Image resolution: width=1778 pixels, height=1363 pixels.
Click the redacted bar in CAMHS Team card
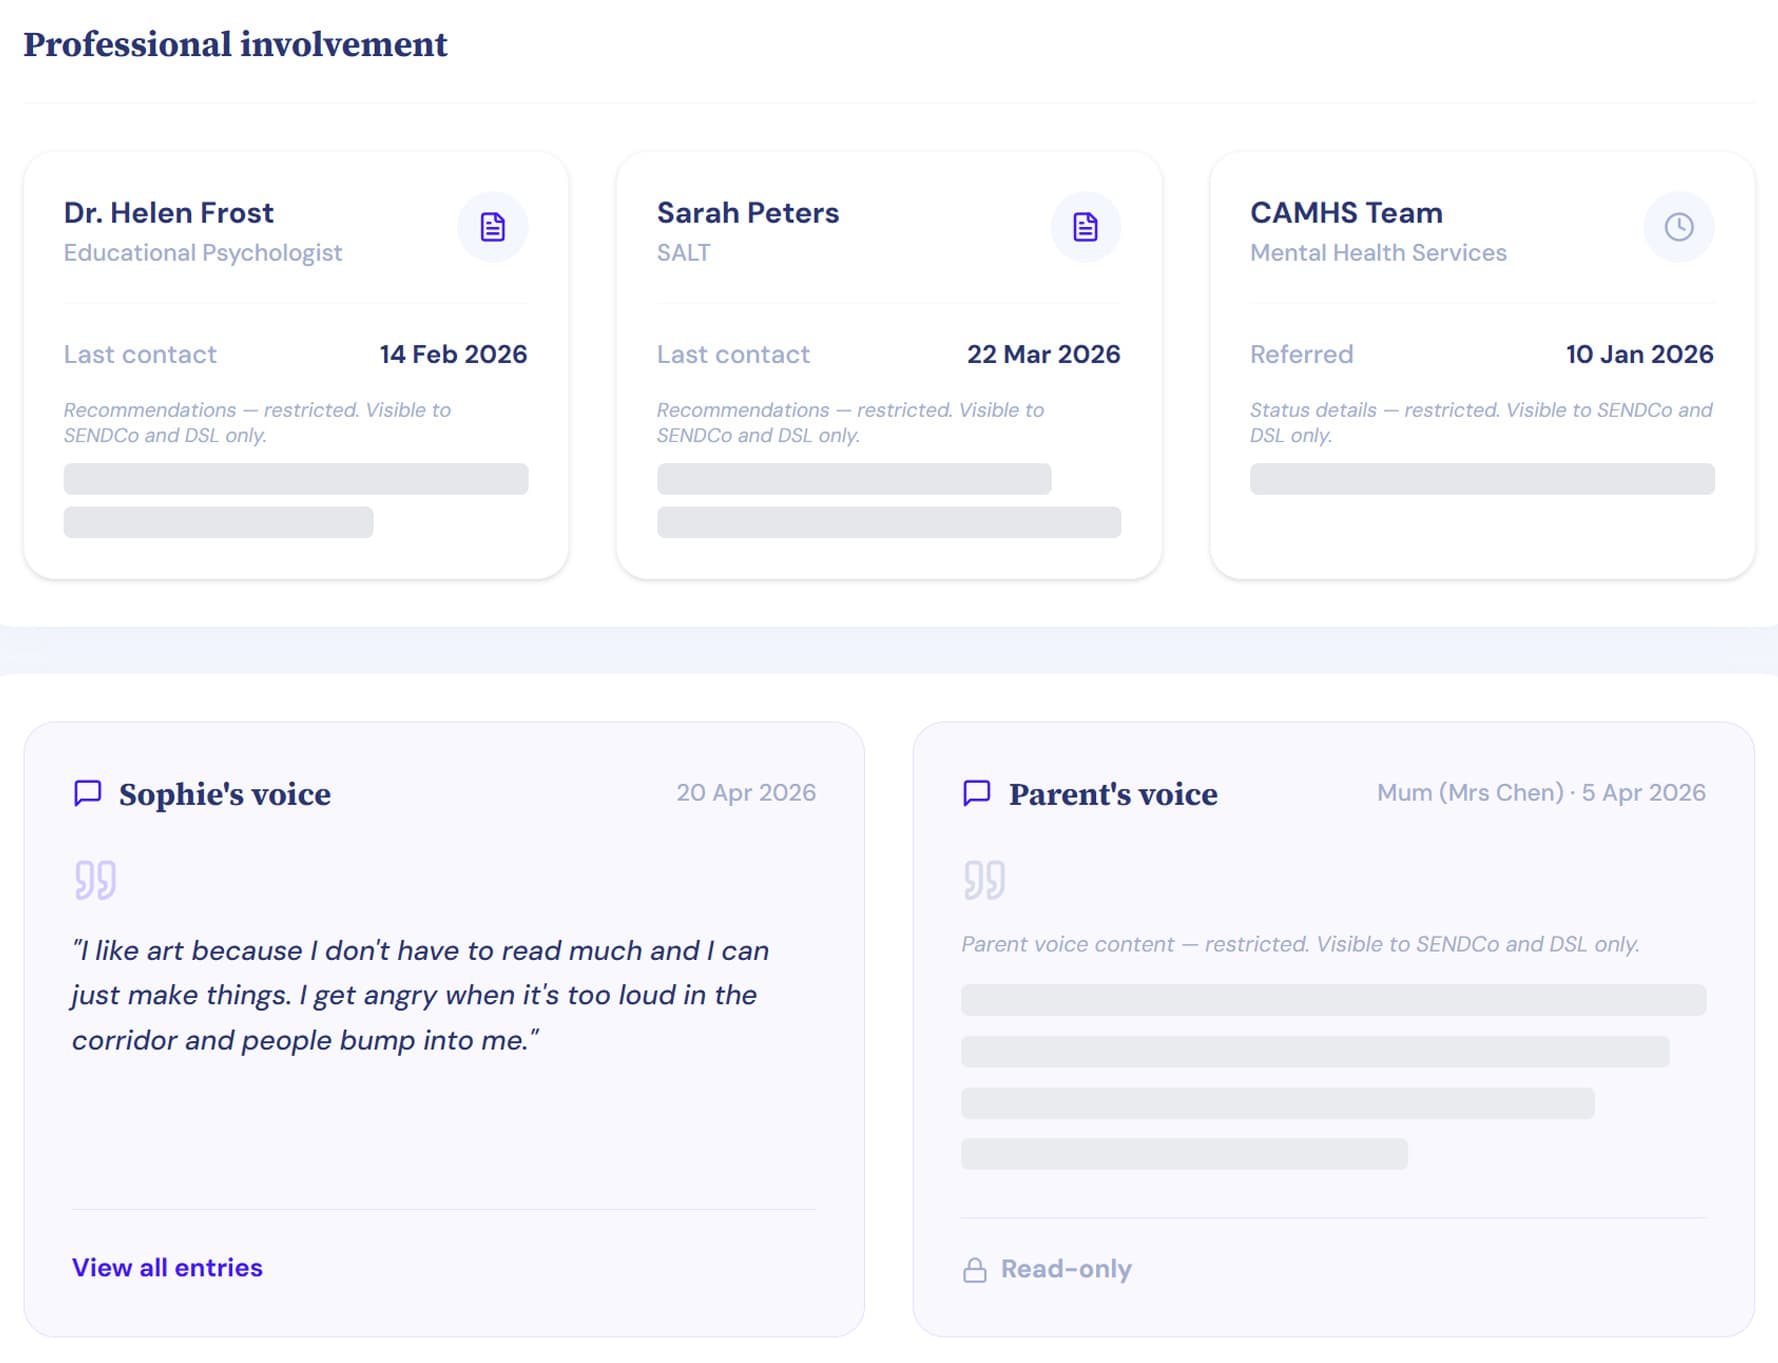pyautogui.click(x=1482, y=479)
